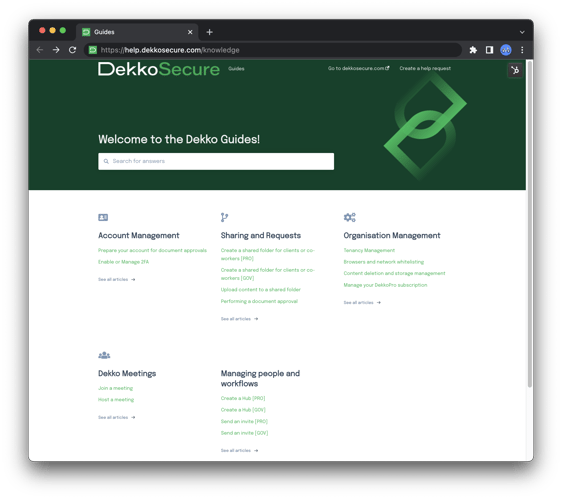Viewport: 562px width, 499px height.
Task: Open Dekko Meetings heading
Action: coord(127,374)
